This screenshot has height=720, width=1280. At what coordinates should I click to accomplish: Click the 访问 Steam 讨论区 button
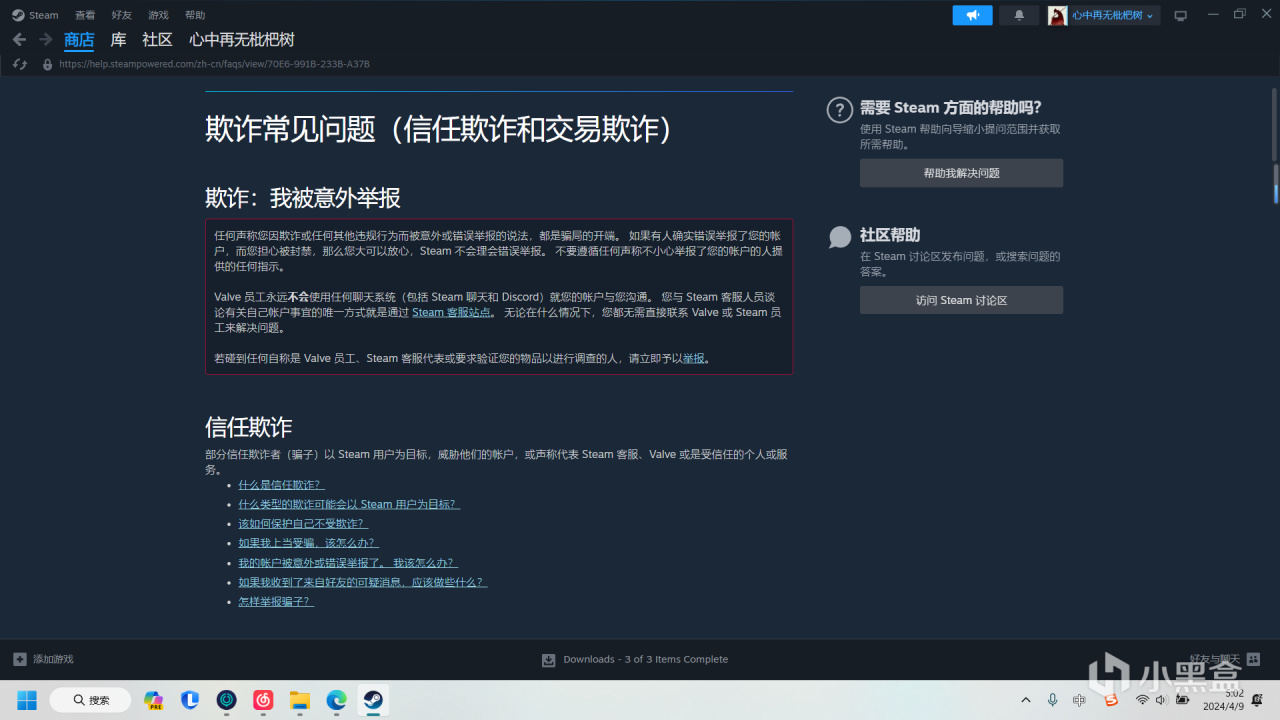pyautogui.click(x=961, y=300)
